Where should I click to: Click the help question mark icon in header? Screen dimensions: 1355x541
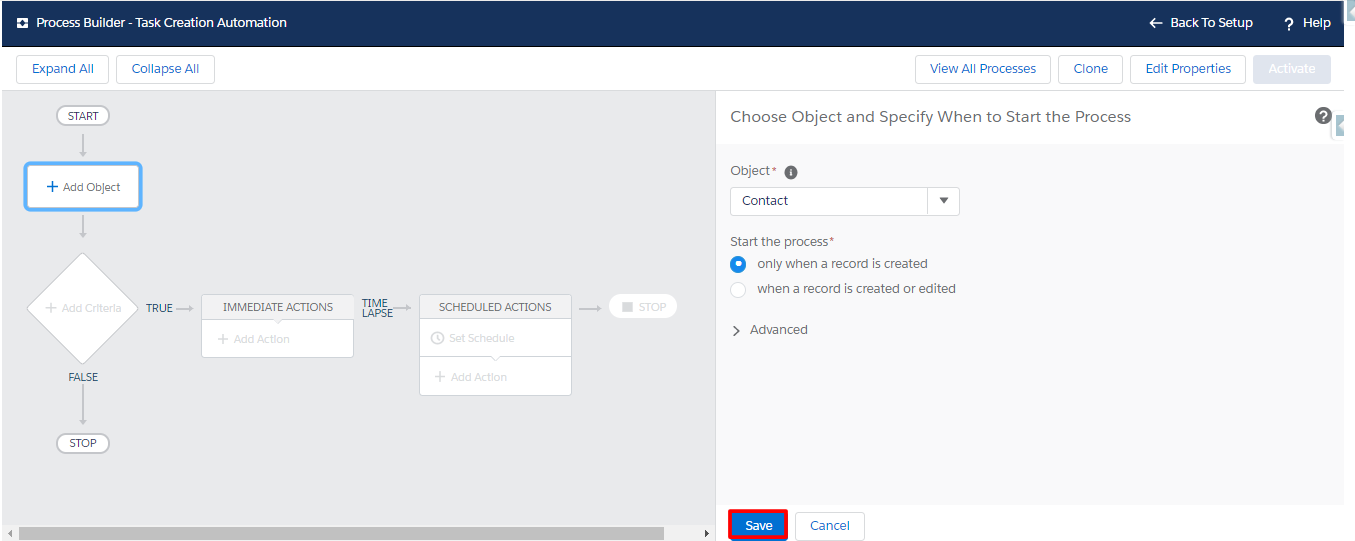(x=1289, y=23)
